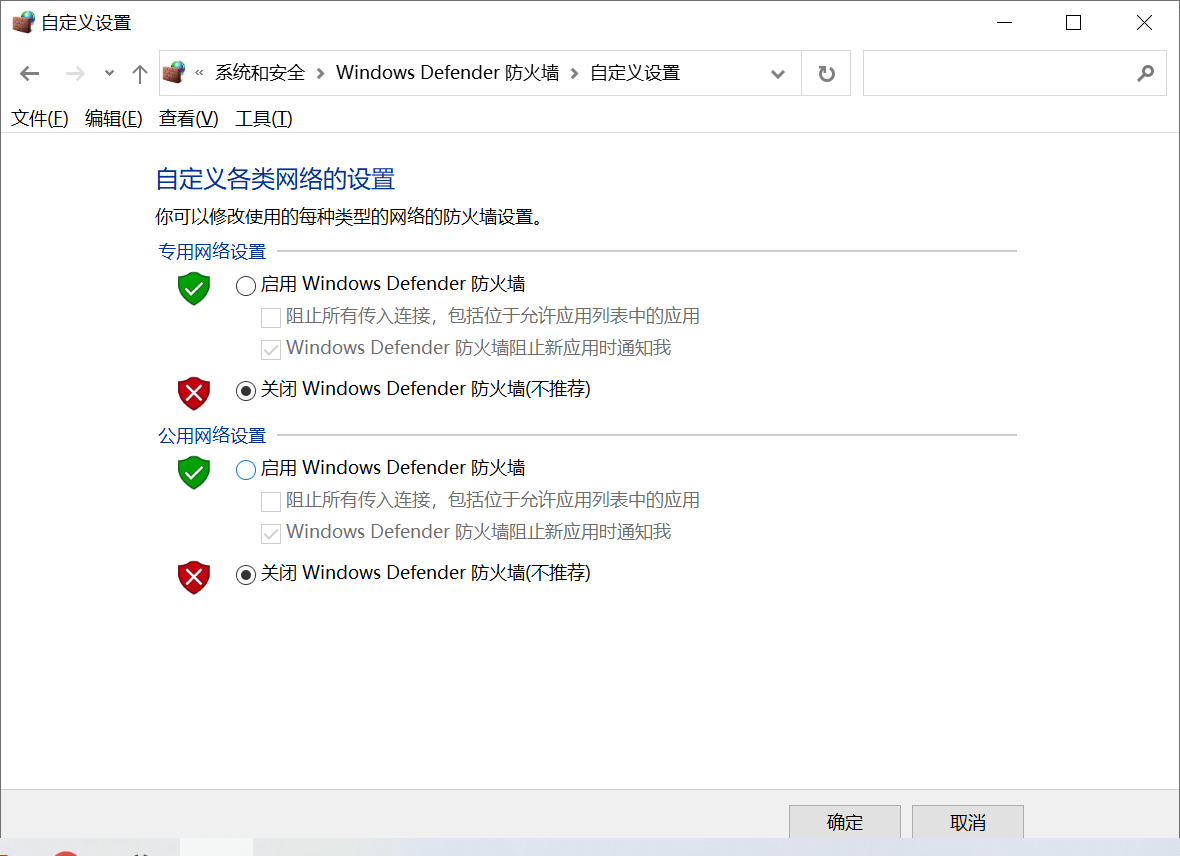Expand arrow after Windows Defender 防火墙 breadcrumb

click(575, 73)
